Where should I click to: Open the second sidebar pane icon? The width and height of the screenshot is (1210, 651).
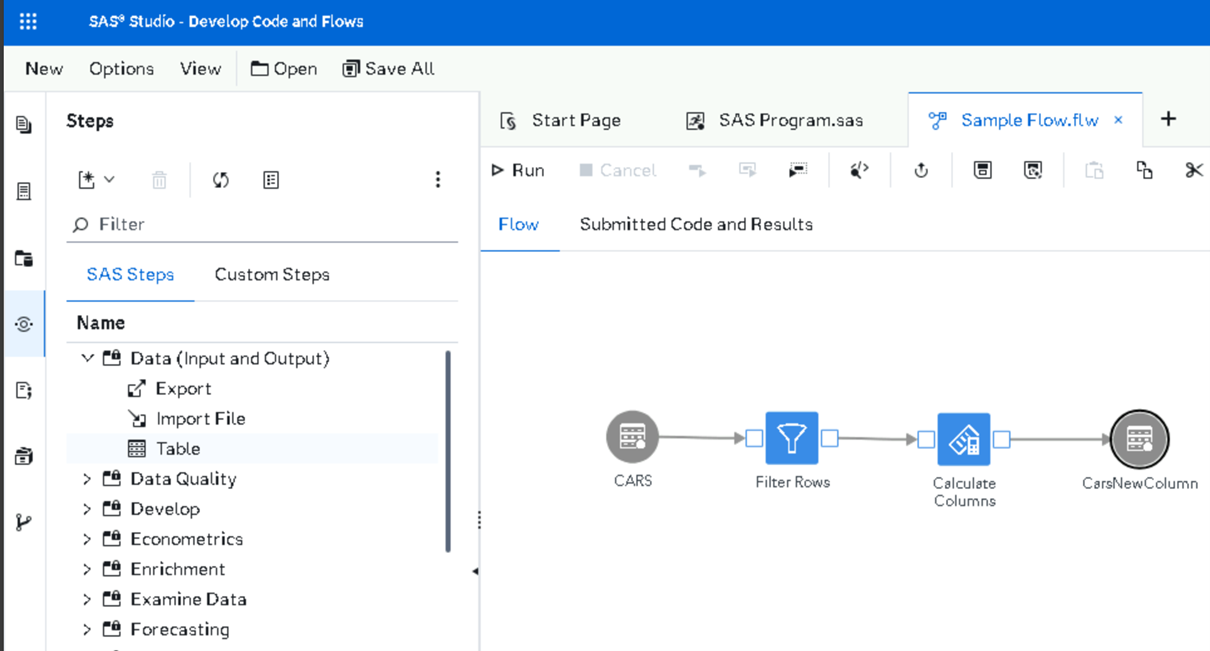point(24,191)
